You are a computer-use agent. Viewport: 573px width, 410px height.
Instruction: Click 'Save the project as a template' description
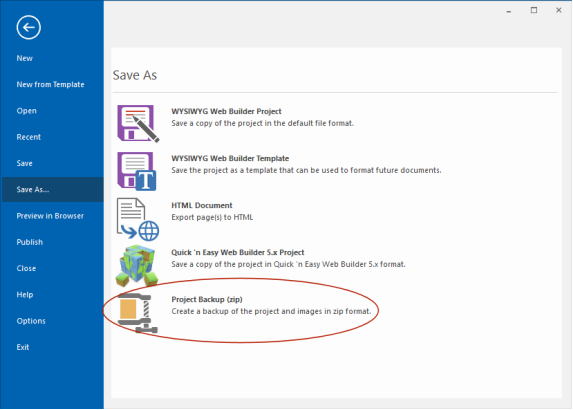point(306,171)
